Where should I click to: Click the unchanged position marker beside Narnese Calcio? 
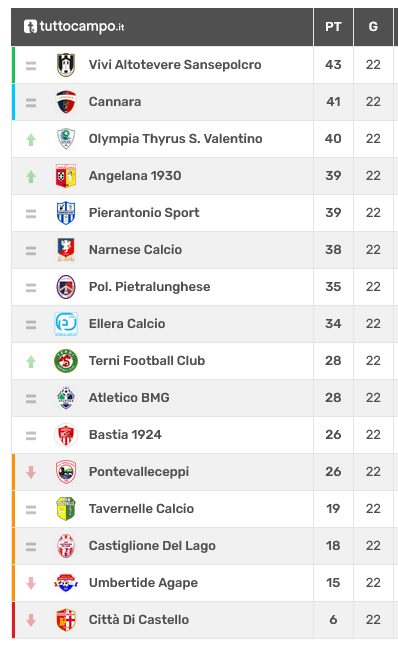31,251
